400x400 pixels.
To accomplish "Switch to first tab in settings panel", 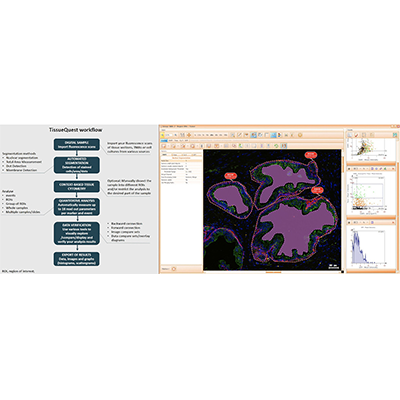I will (164, 154).
